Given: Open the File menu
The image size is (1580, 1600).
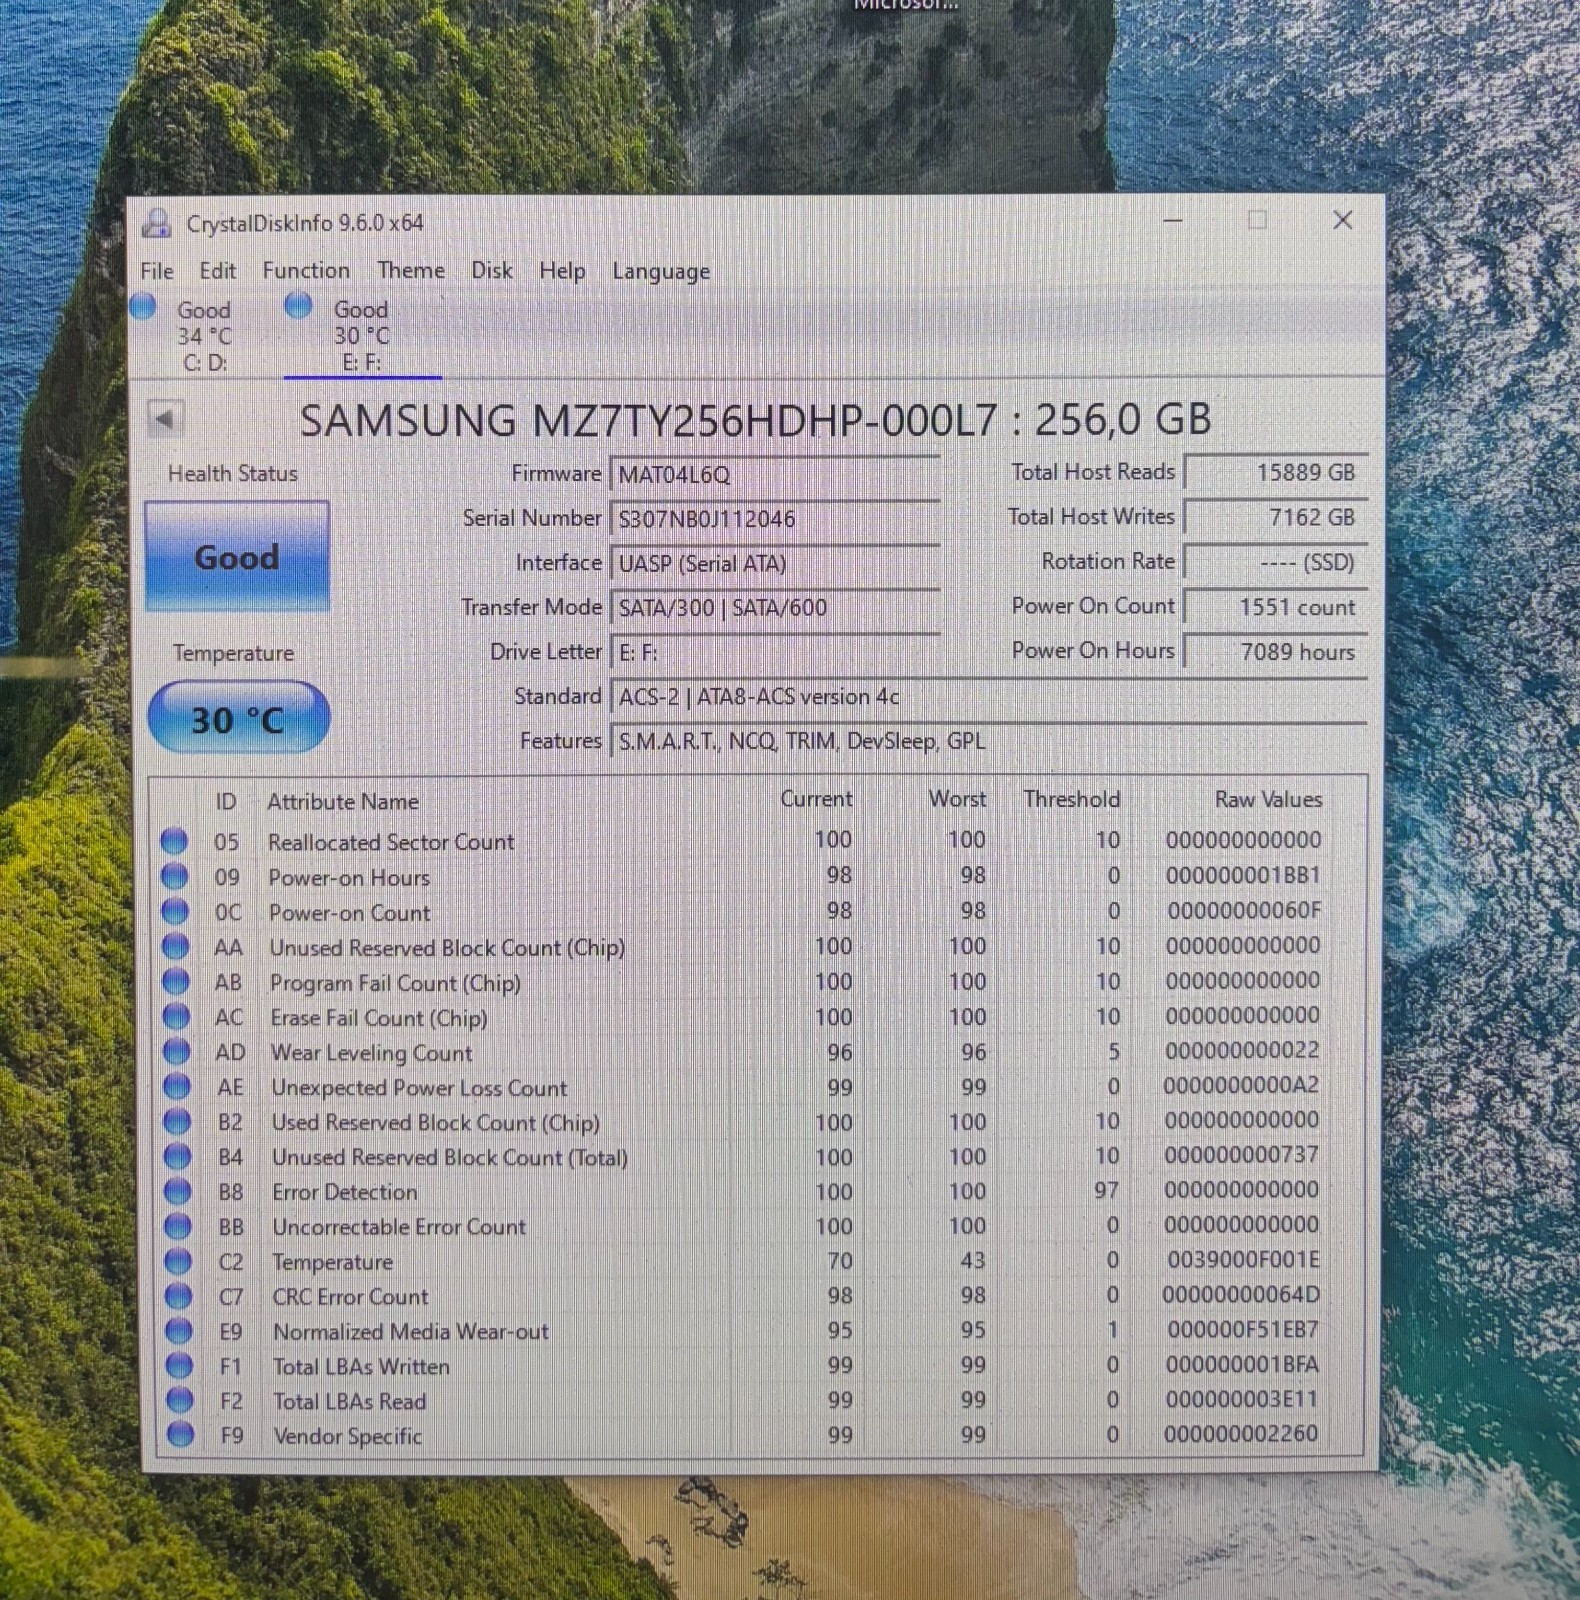Looking at the screenshot, I should [157, 271].
